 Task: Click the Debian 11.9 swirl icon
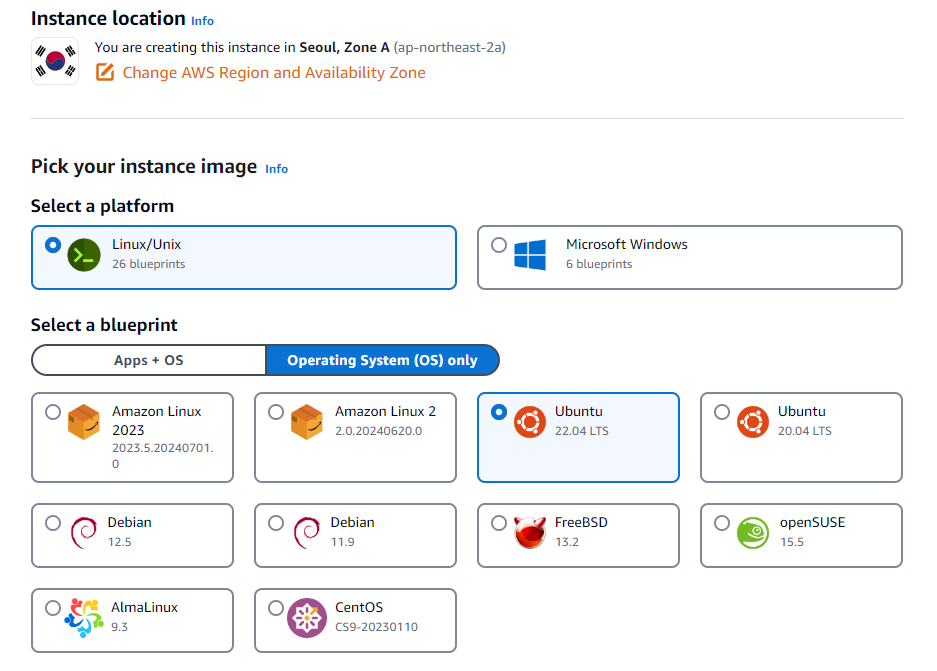(307, 532)
